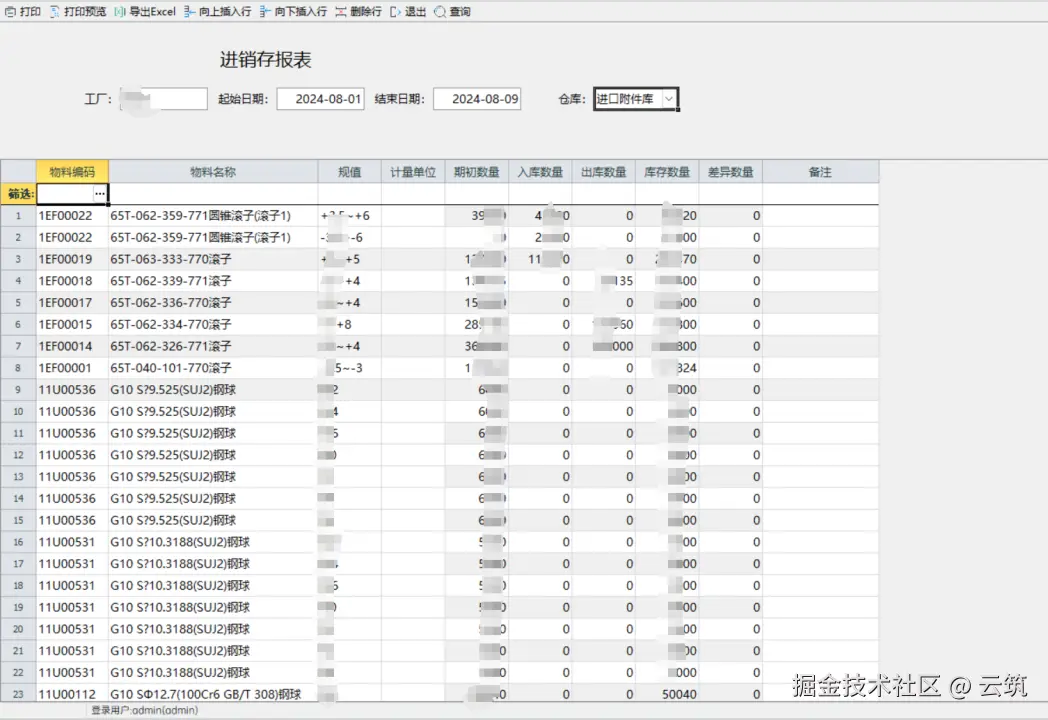The width and height of the screenshot is (1048, 720).
Task: Click the 起始日期 field showing 2024-08-01
Action: tap(321, 99)
